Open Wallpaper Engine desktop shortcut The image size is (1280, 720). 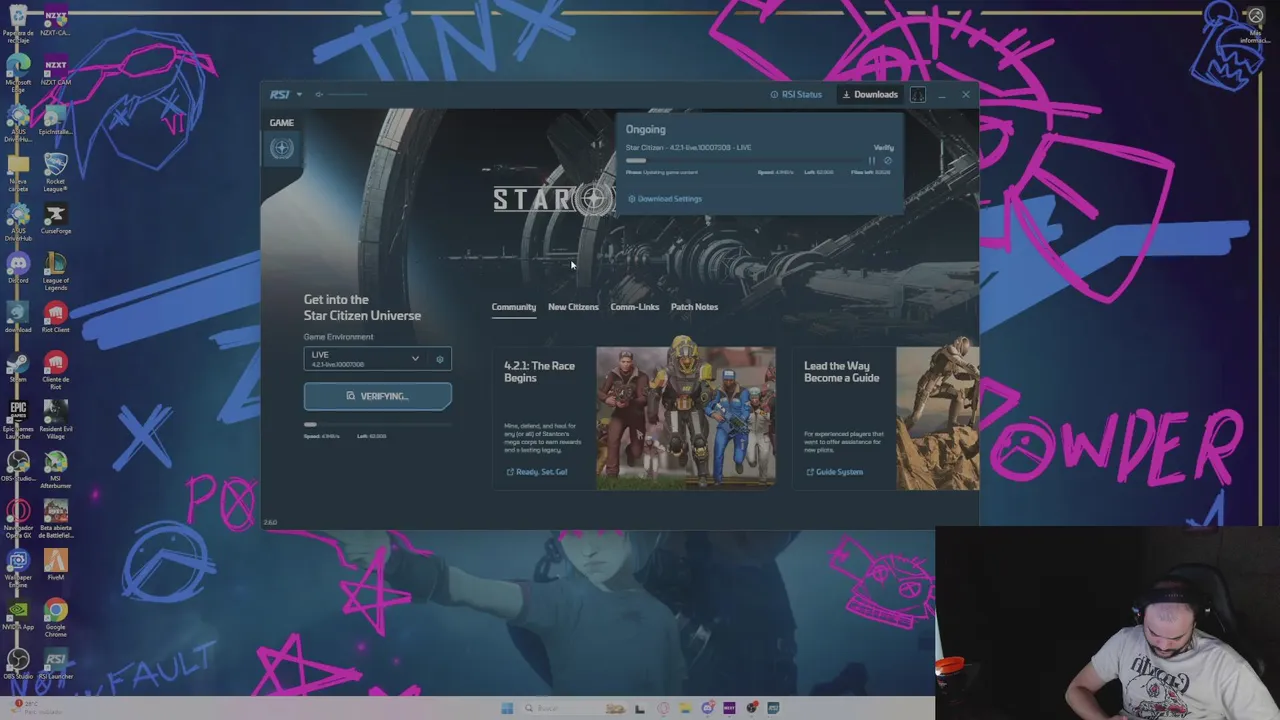(18, 566)
